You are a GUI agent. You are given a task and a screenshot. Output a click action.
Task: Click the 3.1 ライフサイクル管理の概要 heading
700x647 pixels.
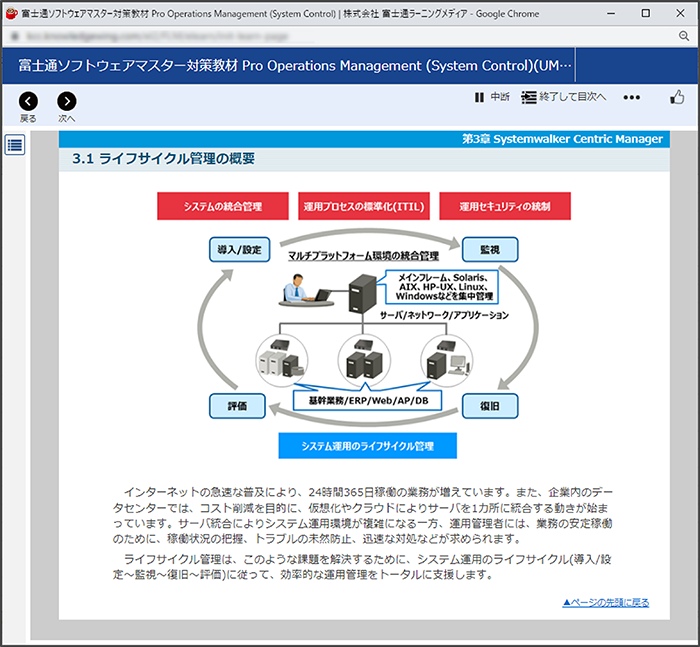coord(163,159)
